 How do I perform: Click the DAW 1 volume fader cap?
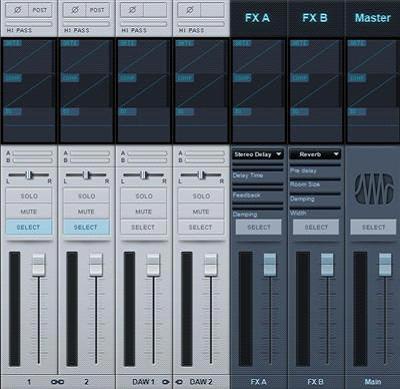(153, 265)
